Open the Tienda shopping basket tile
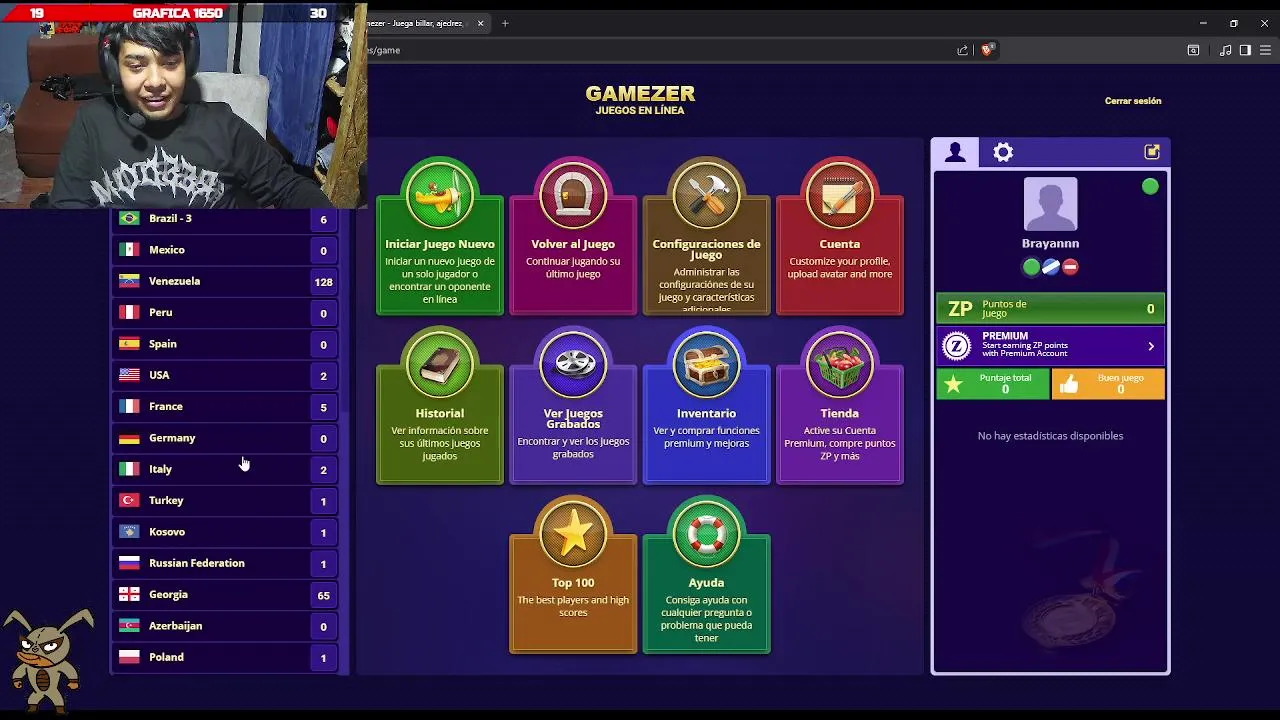Image resolution: width=1280 pixels, height=720 pixels. tap(840, 405)
